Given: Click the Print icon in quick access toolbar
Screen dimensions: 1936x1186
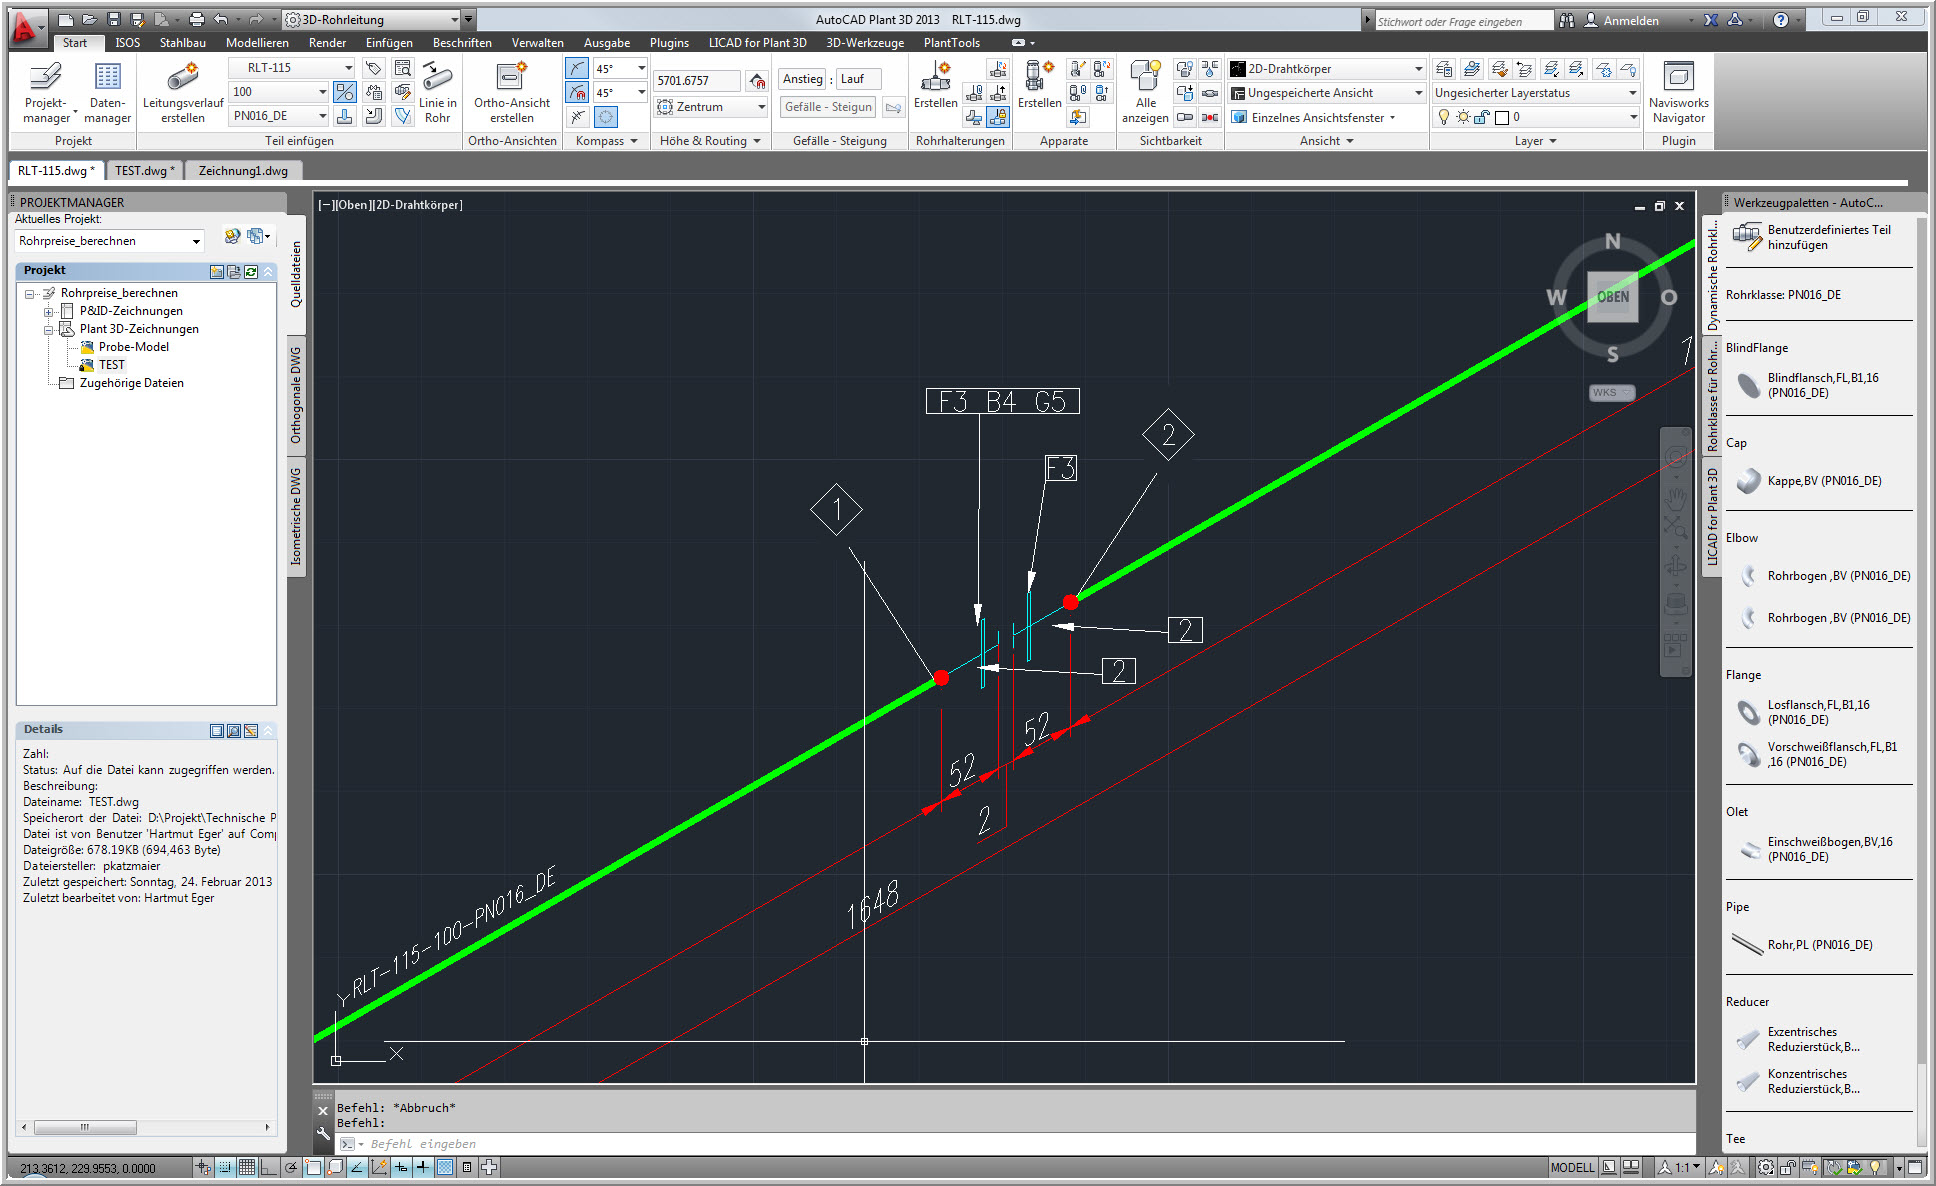Looking at the screenshot, I should tap(197, 19).
